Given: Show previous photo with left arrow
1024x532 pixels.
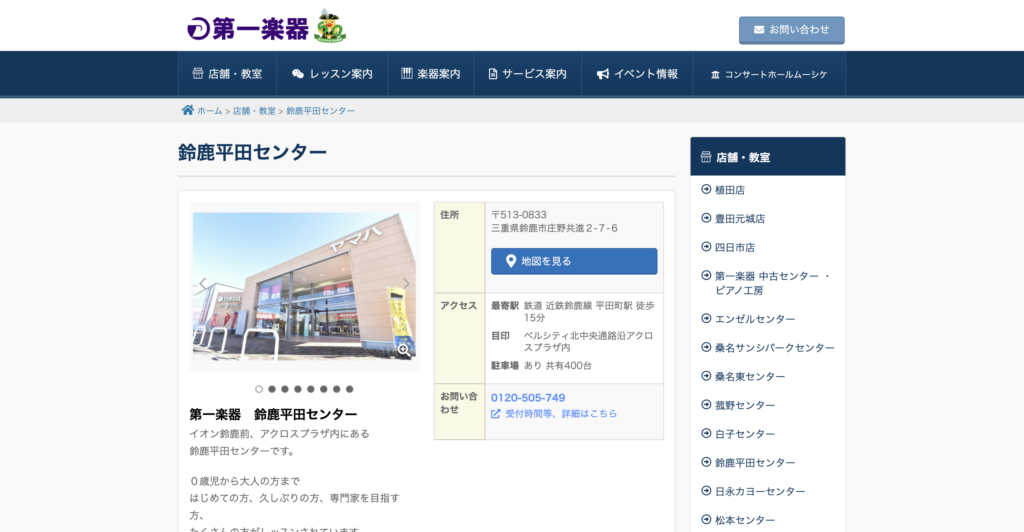Looking at the screenshot, I should 202,283.
